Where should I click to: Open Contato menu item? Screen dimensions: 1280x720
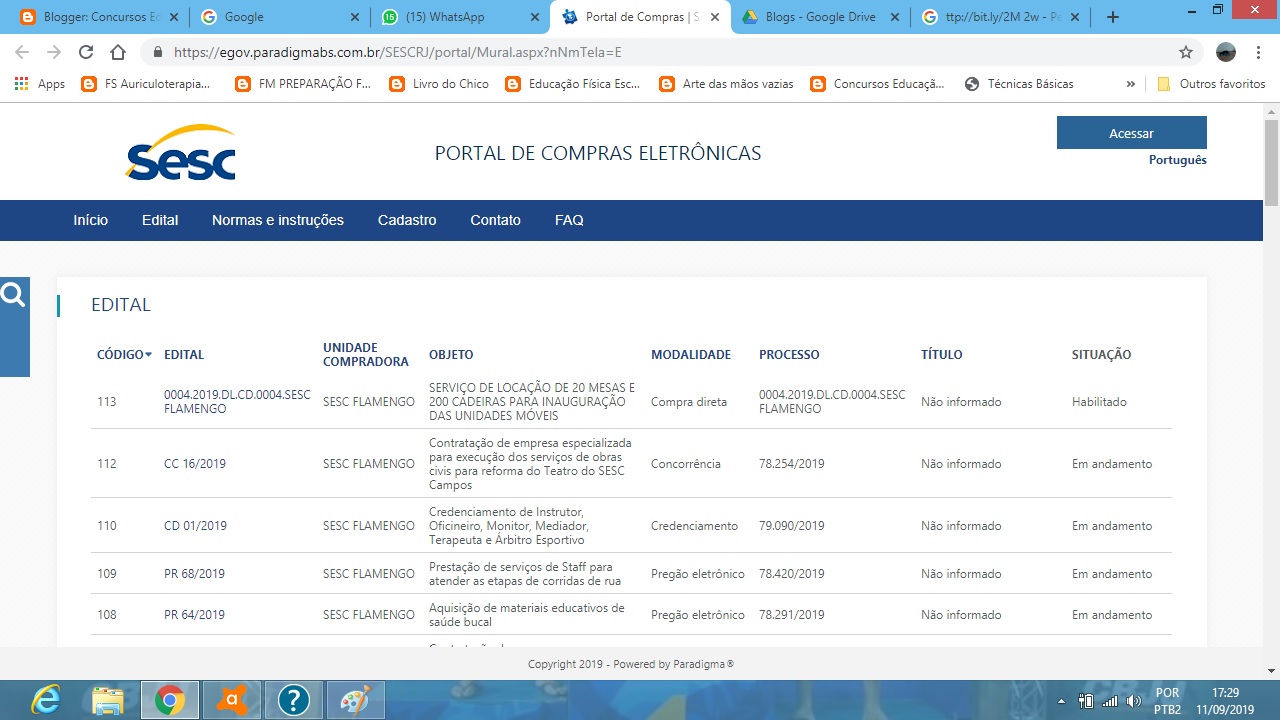pyautogui.click(x=495, y=220)
